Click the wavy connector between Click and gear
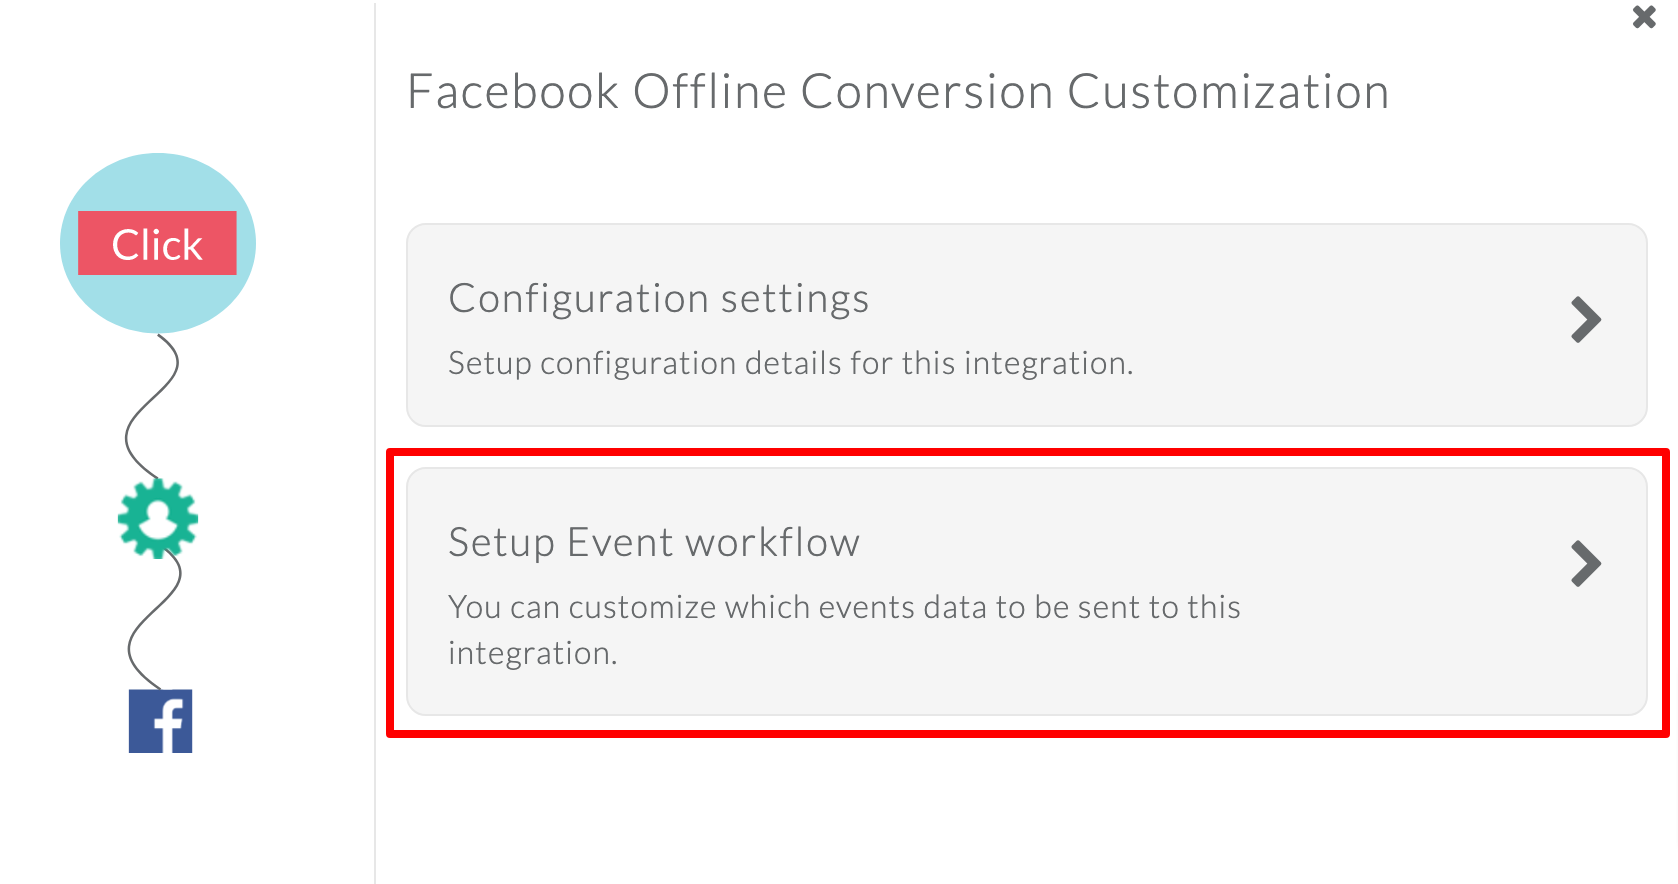Image resolution: width=1678 pixels, height=884 pixels. tap(152, 407)
